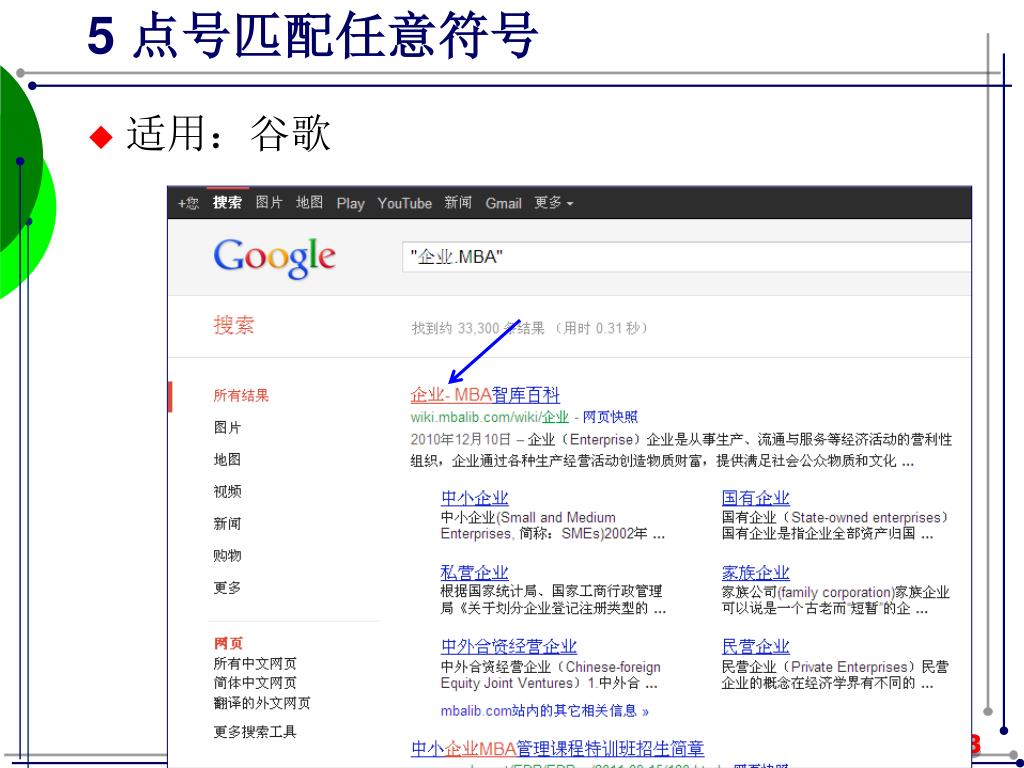Filter results by 图片 in sidebar
Screen dimensions: 1024x768
[x=227, y=427]
